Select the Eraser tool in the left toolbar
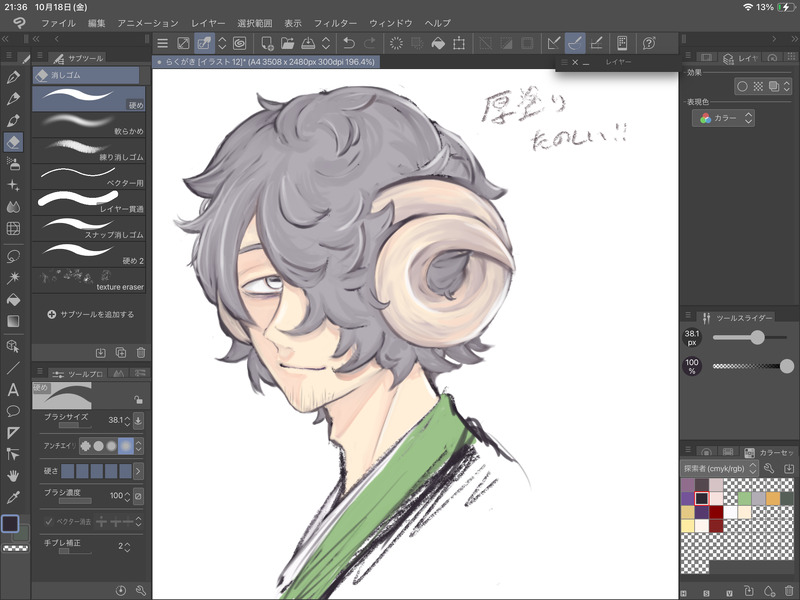800x600 pixels. (x=13, y=142)
